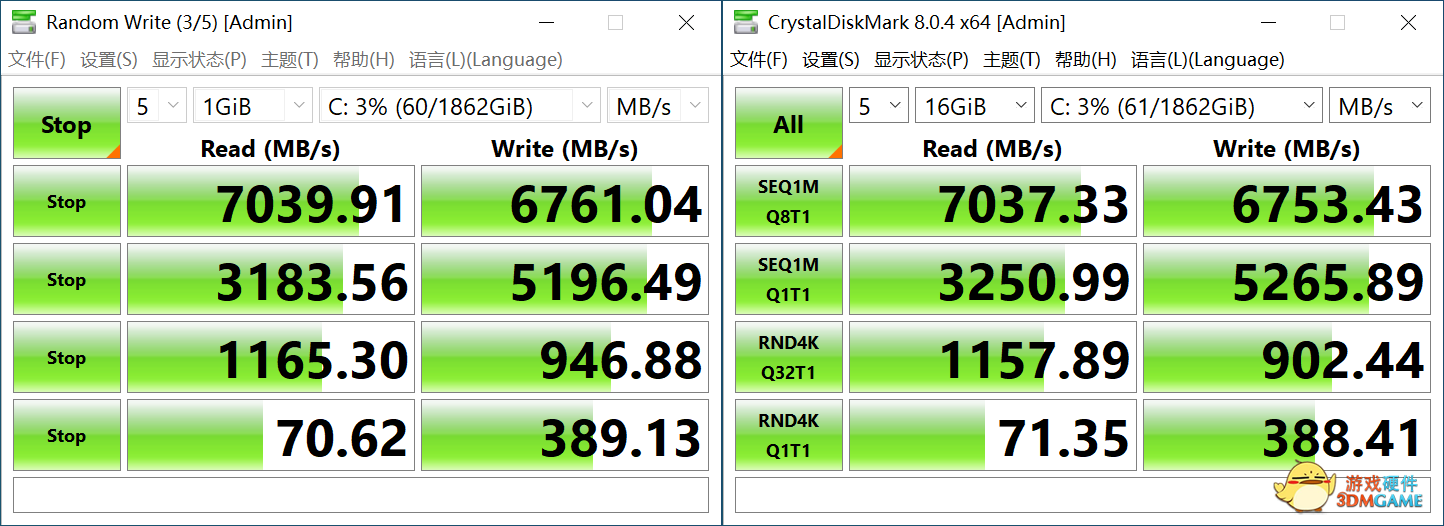The height and width of the screenshot is (526, 1444).
Task: Click the green All benchmark button
Action: [x=788, y=124]
